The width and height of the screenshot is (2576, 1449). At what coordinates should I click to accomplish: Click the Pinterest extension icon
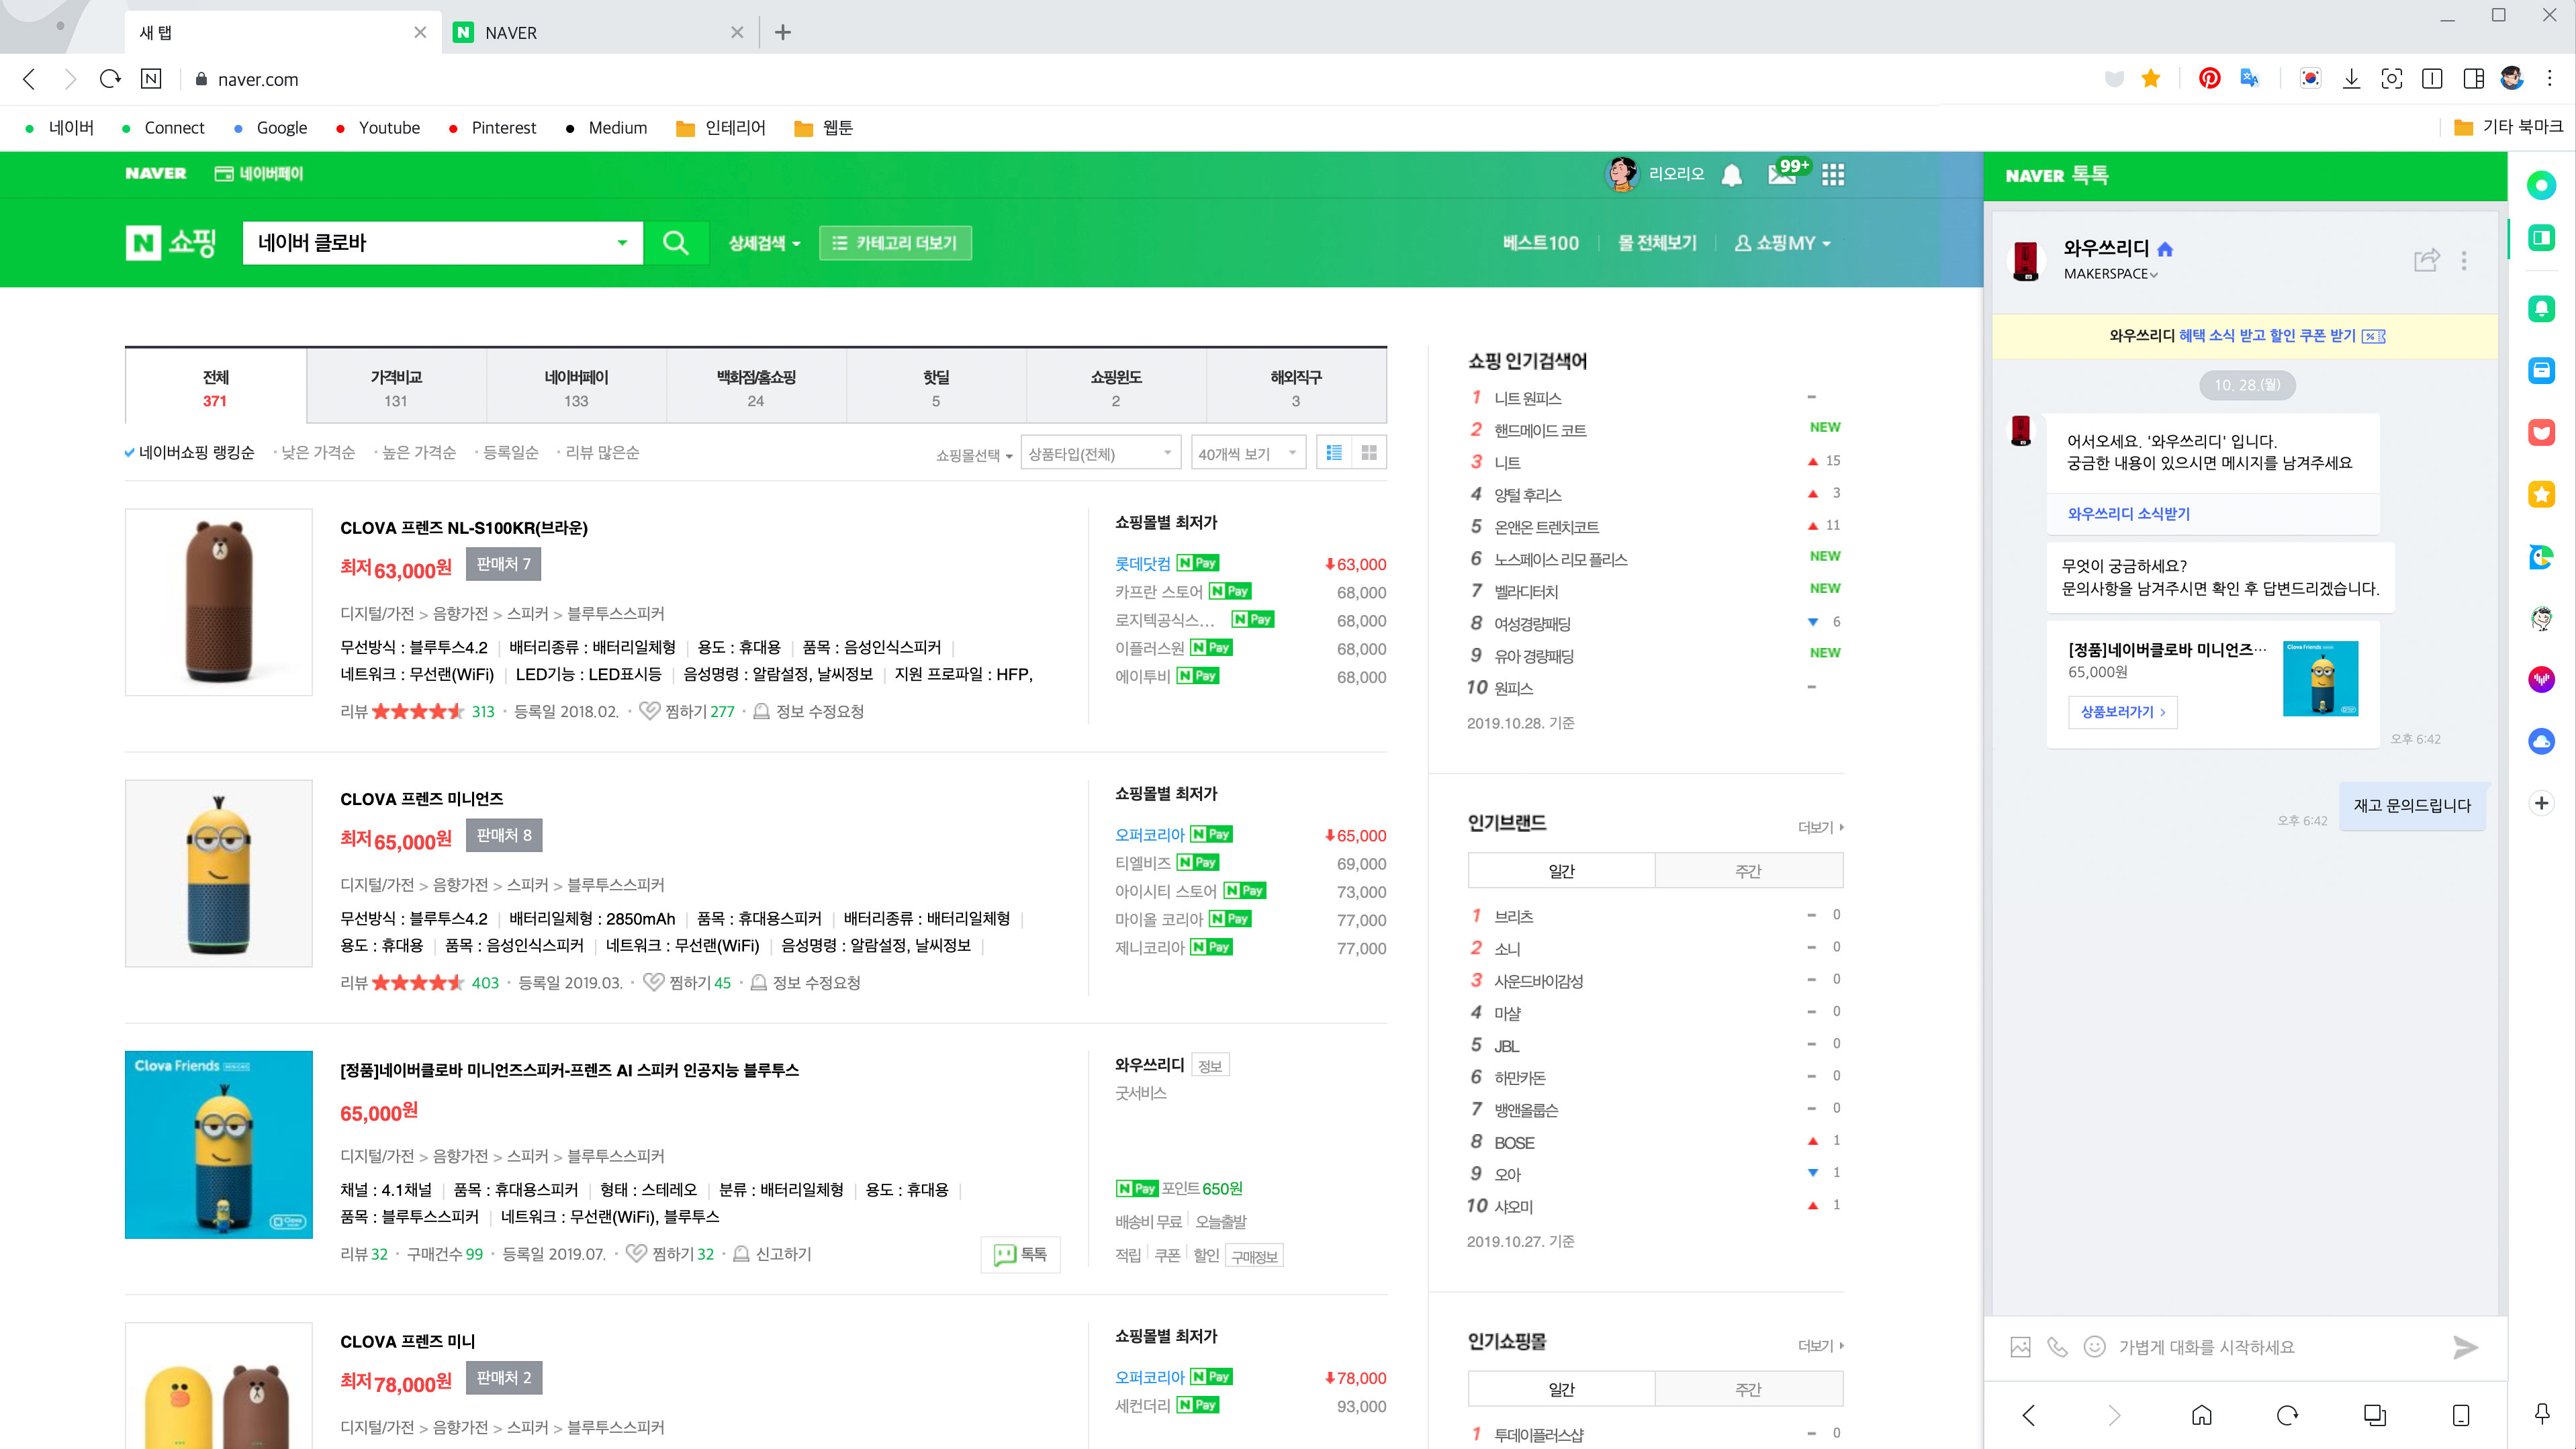pyautogui.click(x=2209, y=79)
